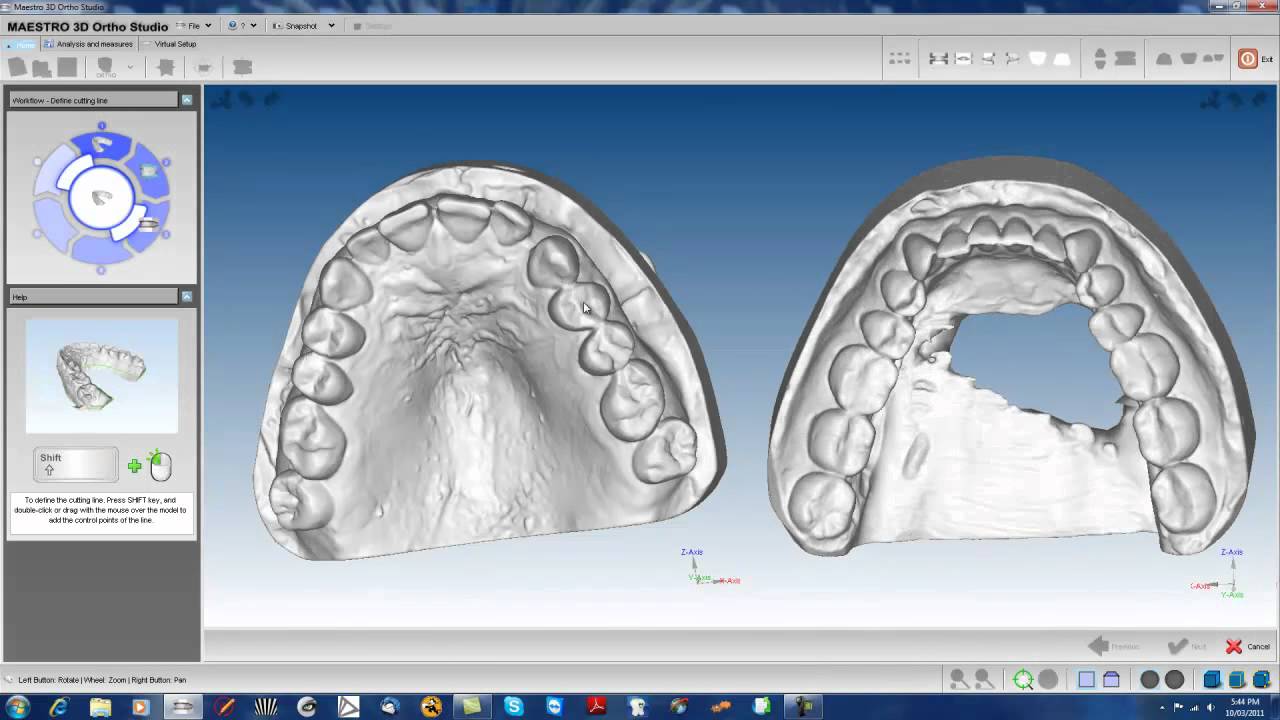
Task: Click the first model icon in Home ribbon
Action: point(17,67)
